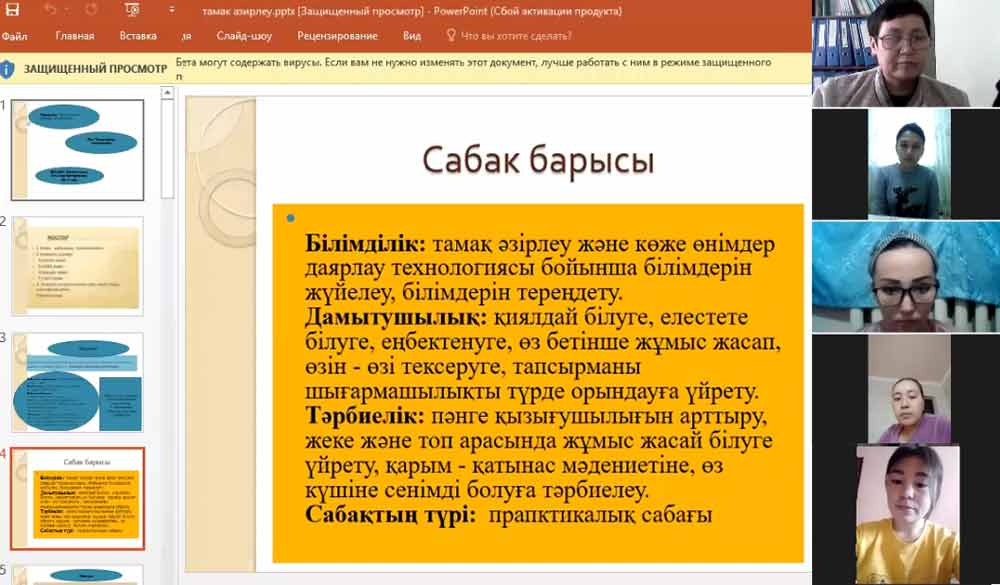The height and width of the screenshot is (585, 1000).
Task: Click the 'Что вы хотите сделать?' search field
Action: click(x=516, y=36)
